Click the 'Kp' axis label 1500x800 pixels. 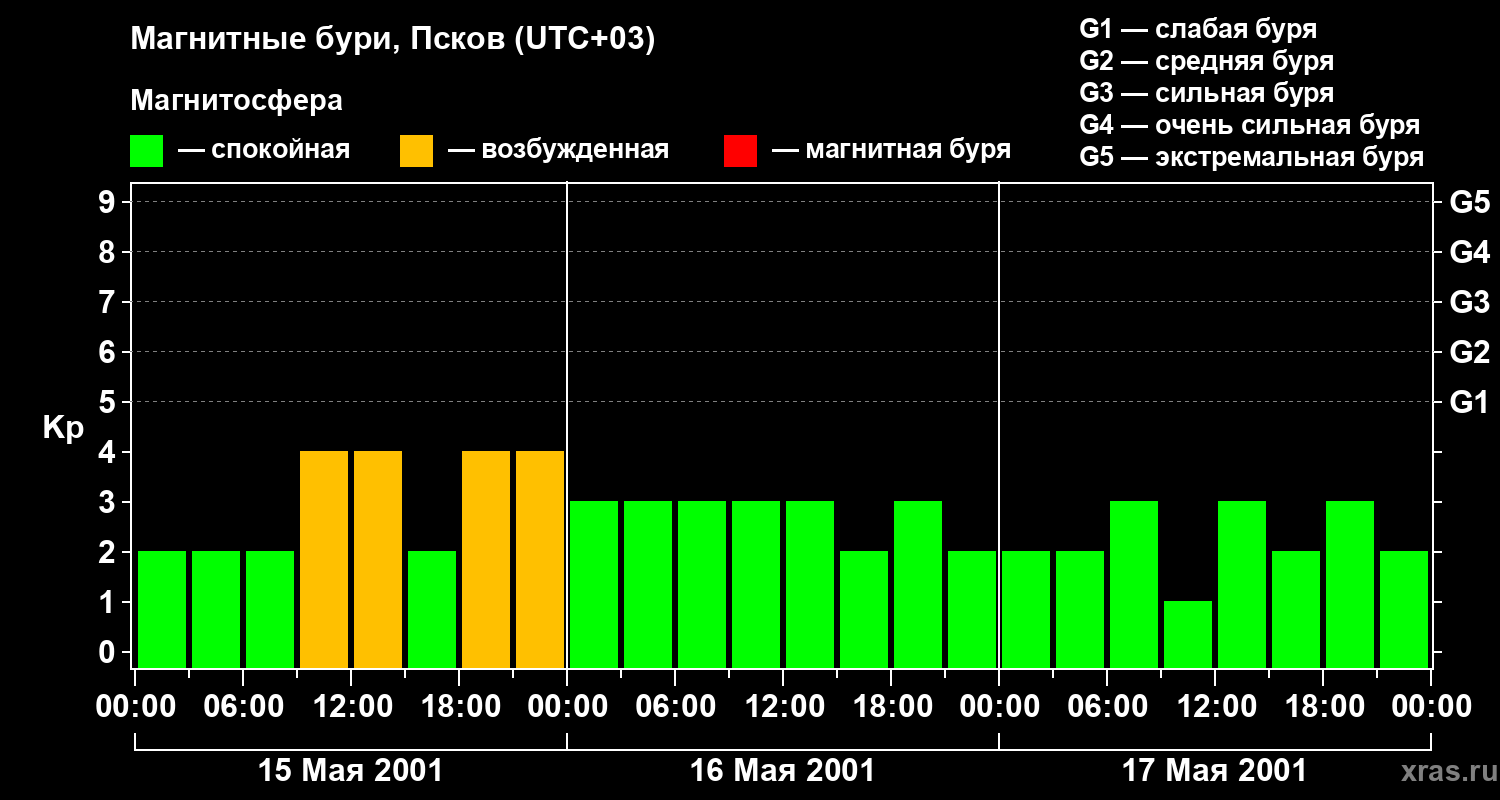point(63,428)
